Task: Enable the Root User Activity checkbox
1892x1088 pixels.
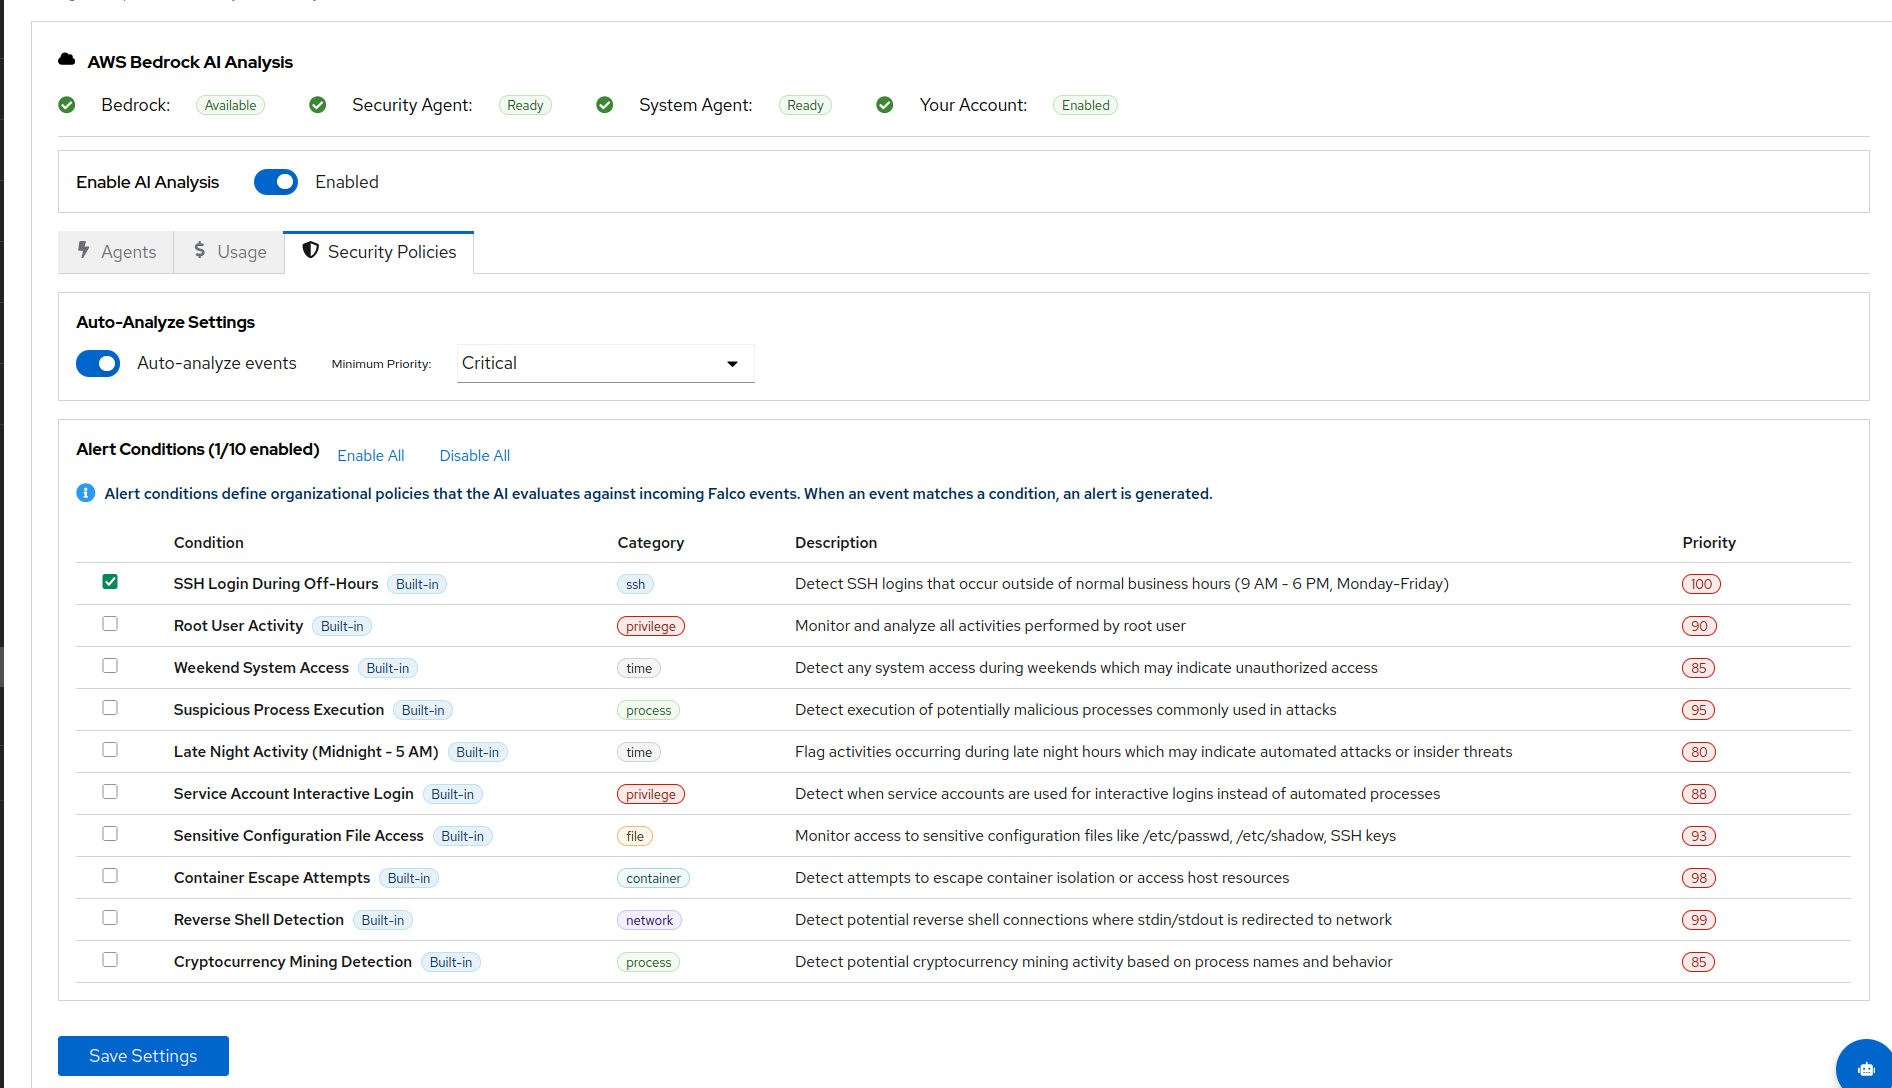Action: pyautogui.click(x=110, y=624)
